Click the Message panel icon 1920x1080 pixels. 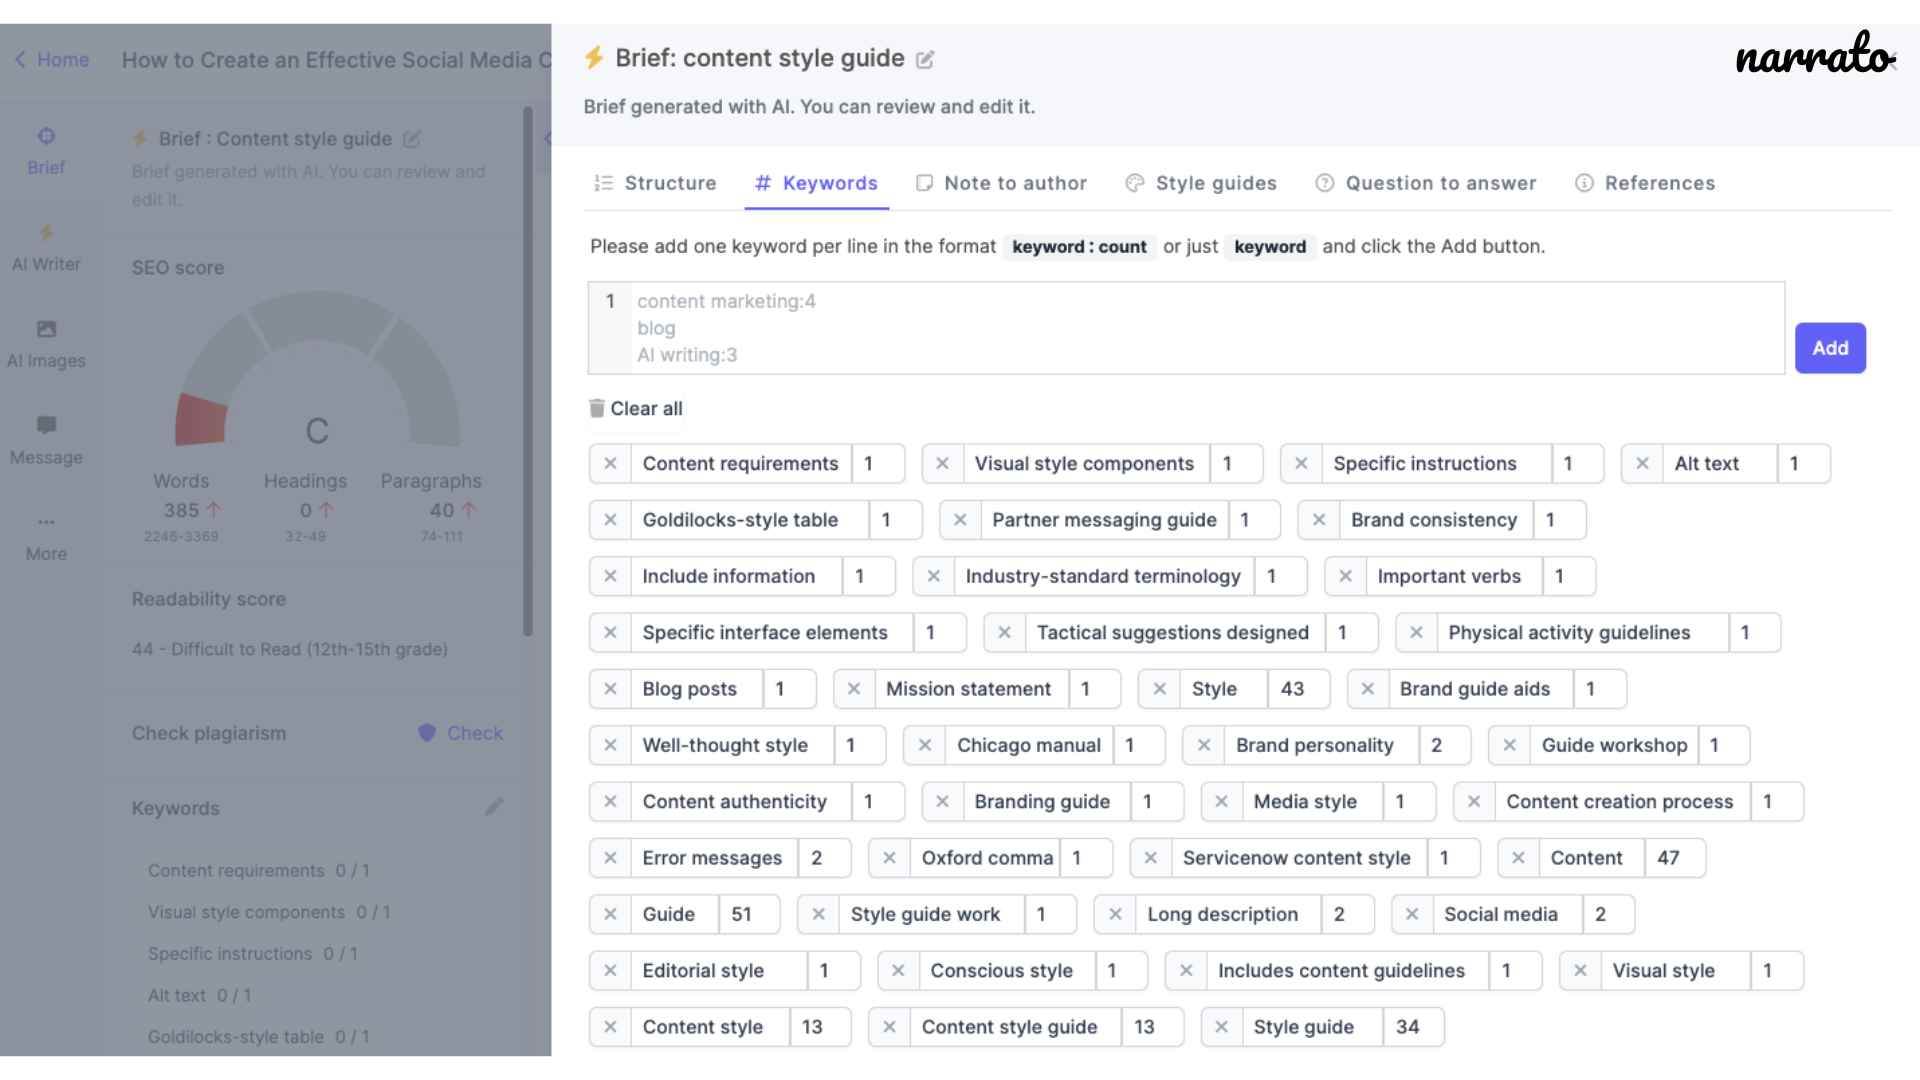tap(46, 425)
